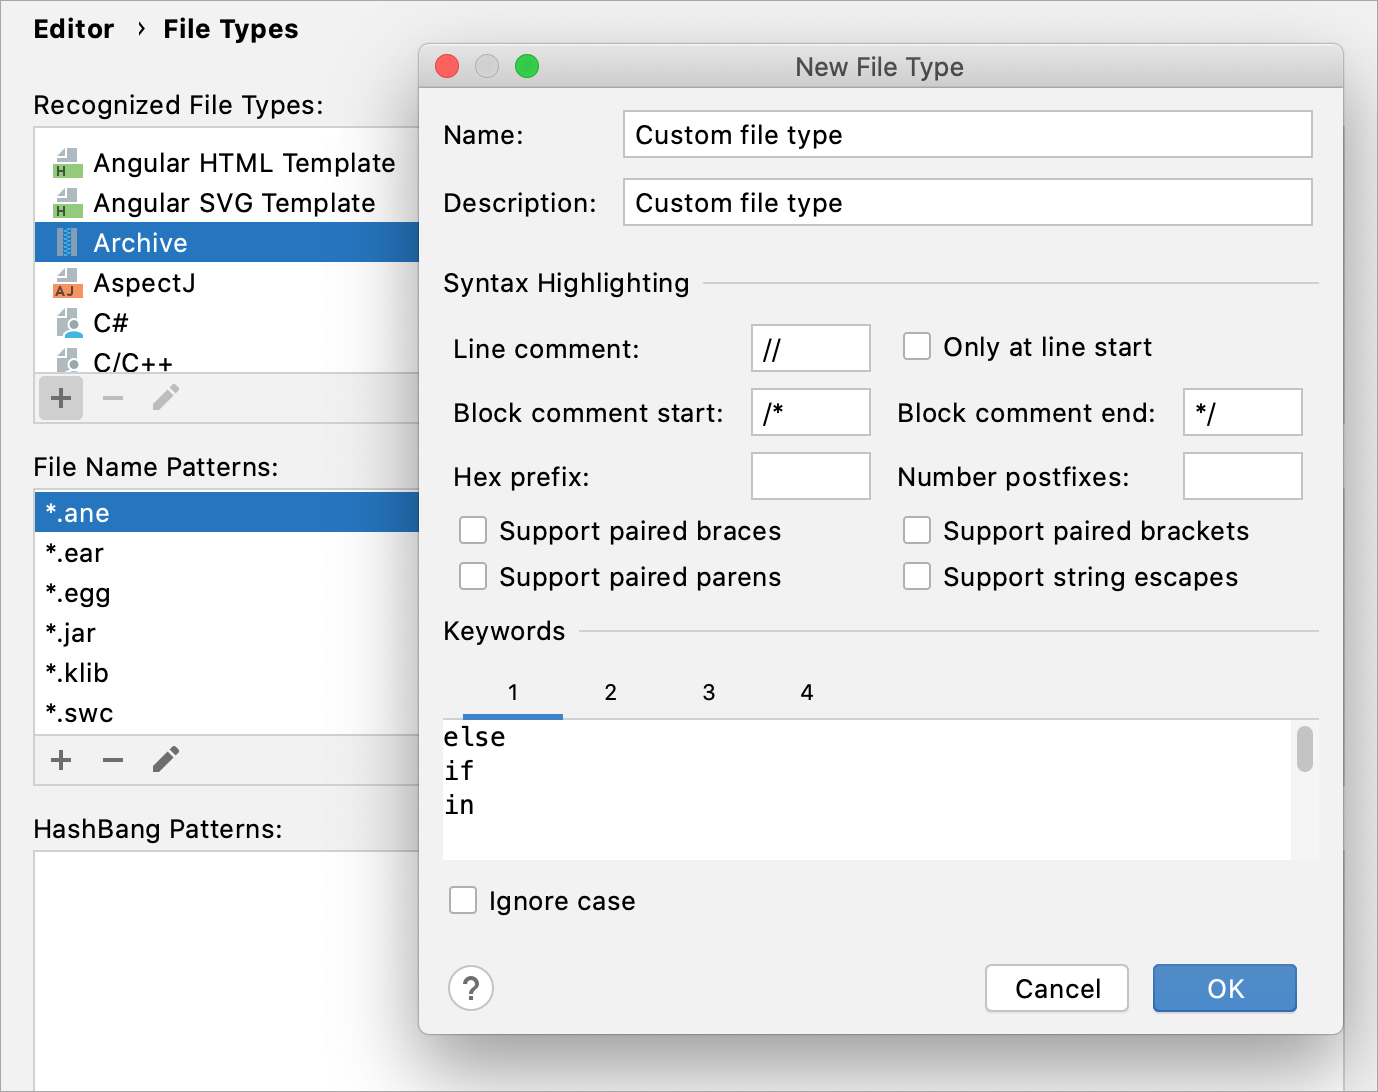Remove the selected file name pattern
Viewport: 1378px width, 1092px height.
click(113, 760)
